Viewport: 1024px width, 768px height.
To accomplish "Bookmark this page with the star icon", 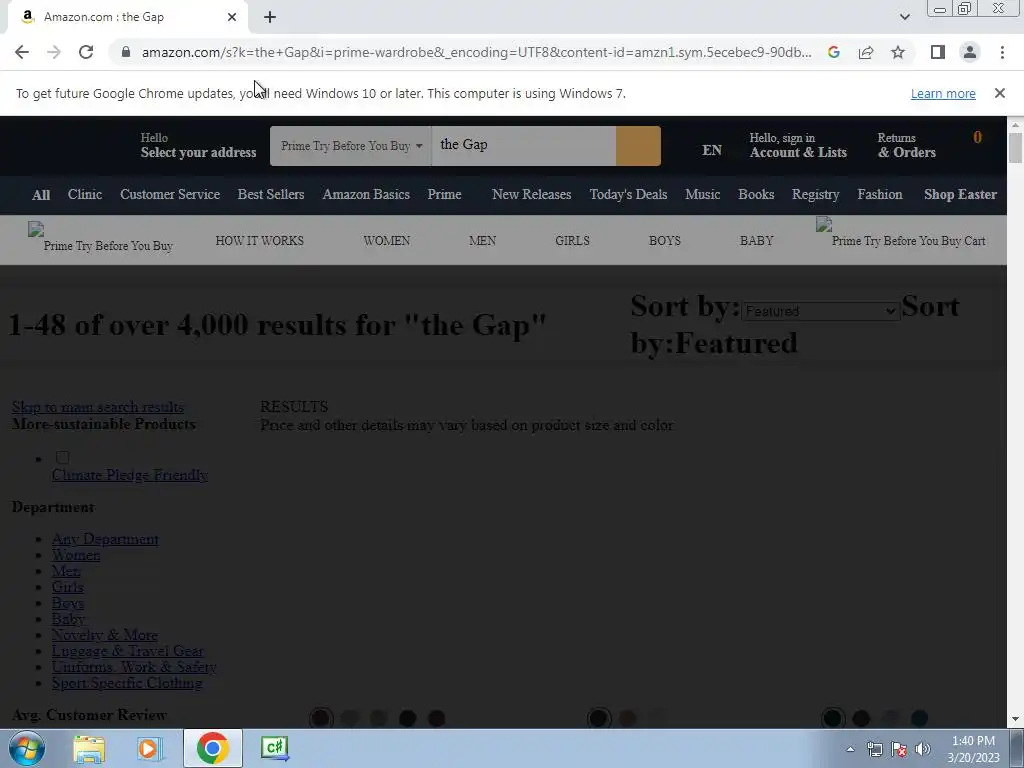I will click(898, 52).
